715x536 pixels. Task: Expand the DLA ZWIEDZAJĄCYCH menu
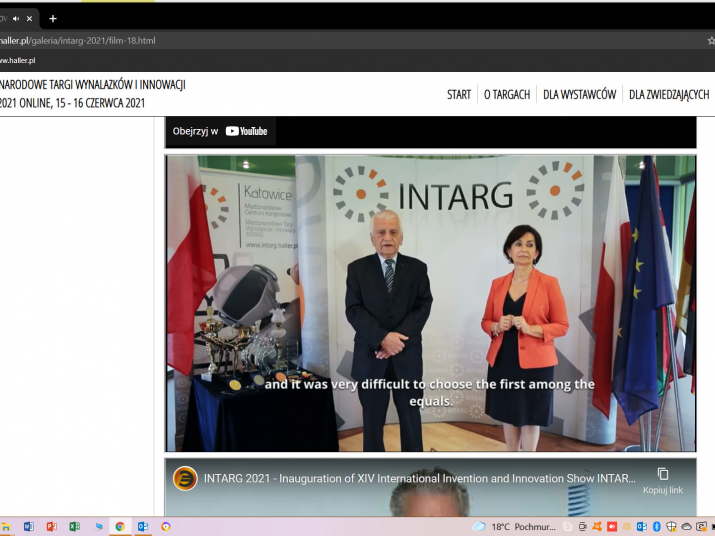(x=669, y=95)
